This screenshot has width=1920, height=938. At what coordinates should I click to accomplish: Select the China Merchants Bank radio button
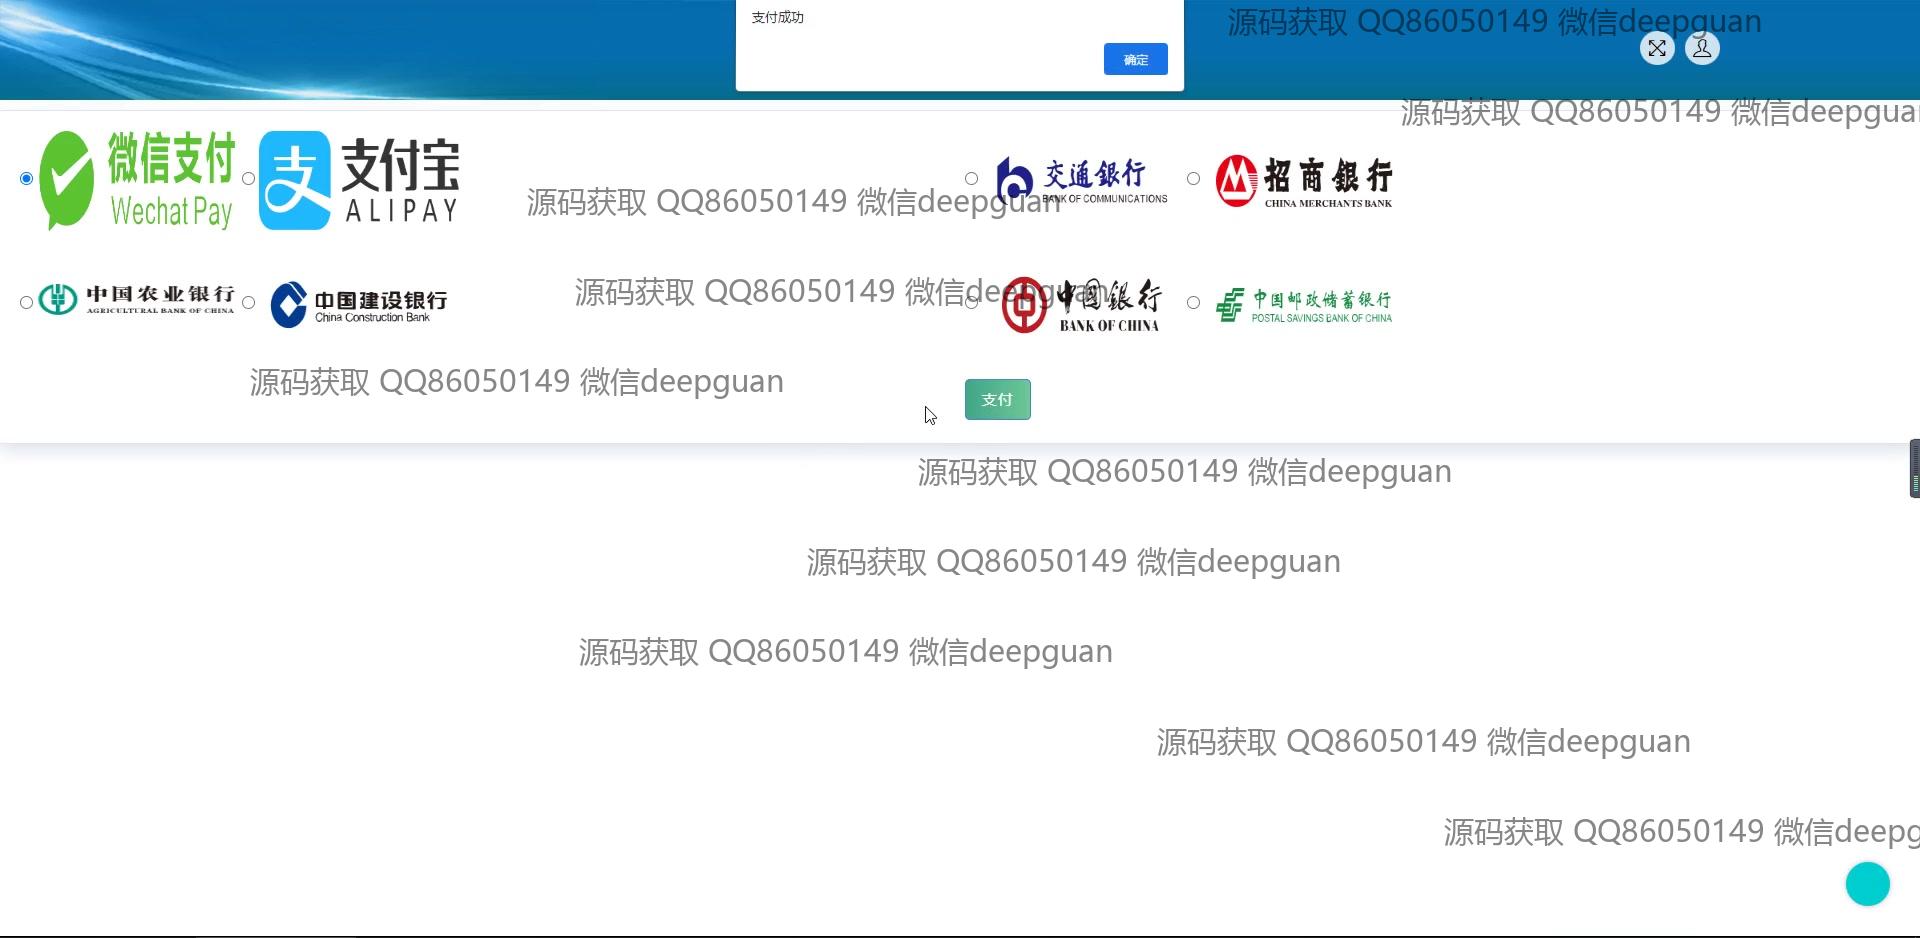1193,178
